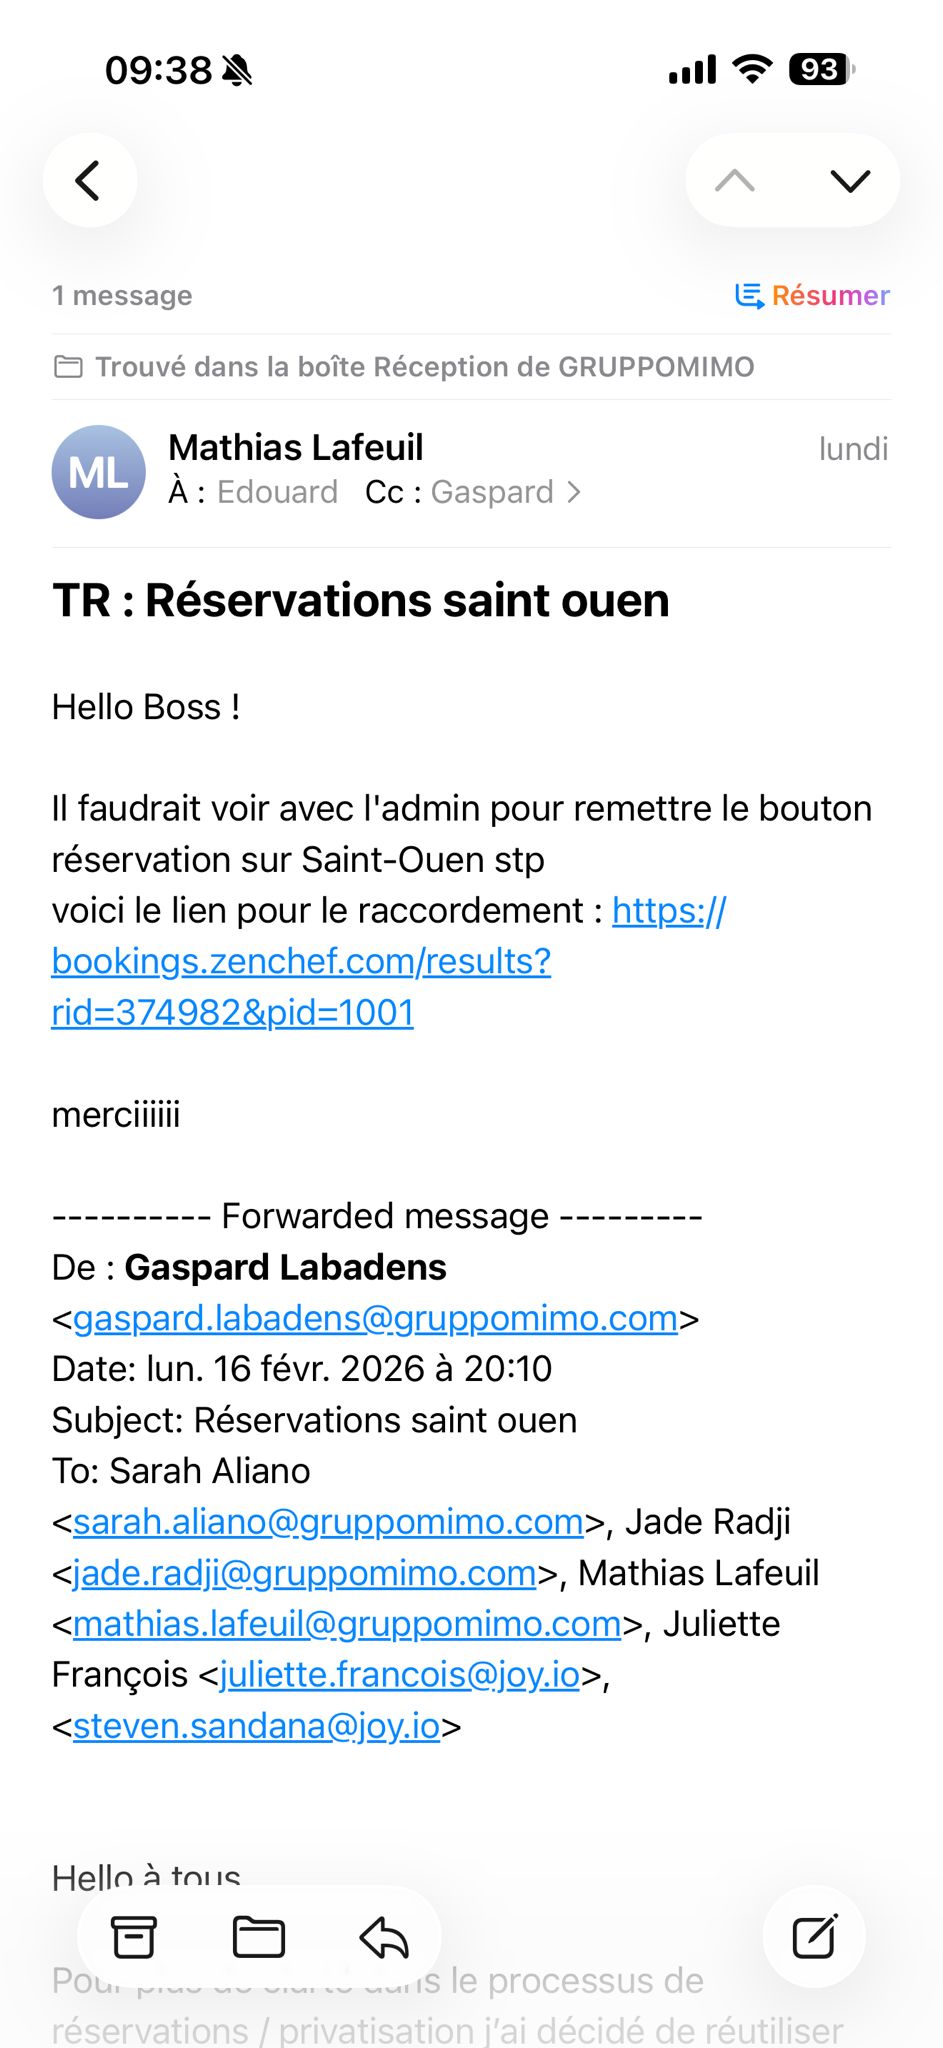The width and height of the screenshot is (943, 2048).
Task: Tap the sender name Mathias Lafeuil
Action: [x=296, y=447]
